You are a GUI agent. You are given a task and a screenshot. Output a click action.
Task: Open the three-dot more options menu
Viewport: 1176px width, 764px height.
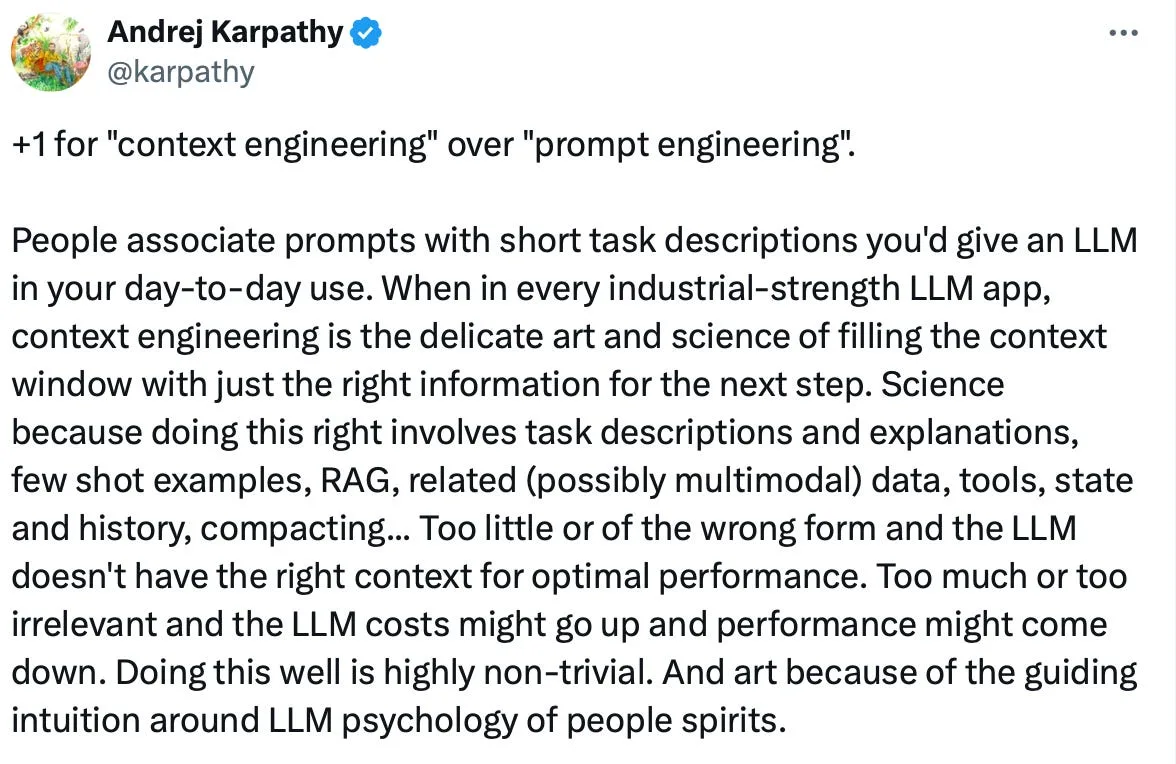(x=1123, y=33)
